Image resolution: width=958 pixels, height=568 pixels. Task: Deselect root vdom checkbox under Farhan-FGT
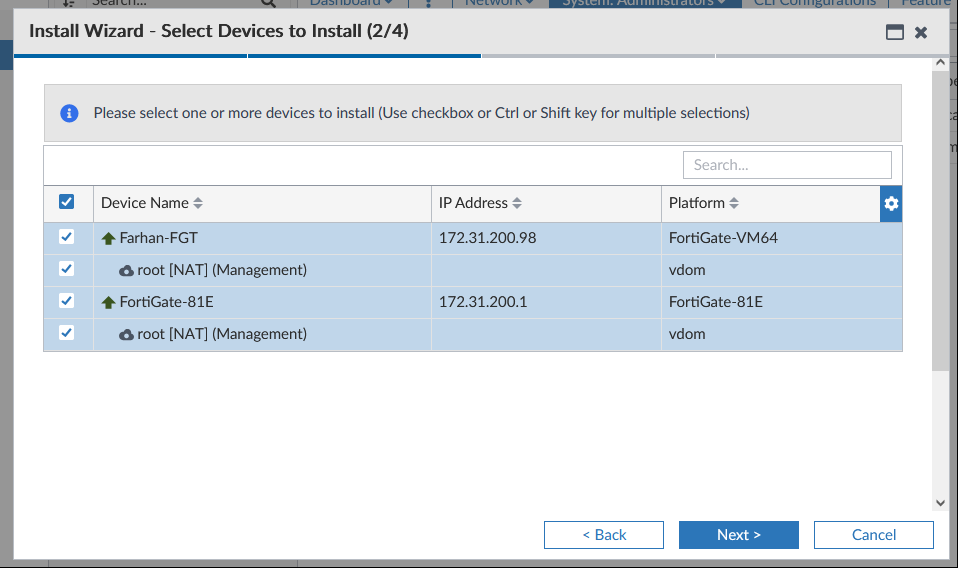(x=67, y=270)
